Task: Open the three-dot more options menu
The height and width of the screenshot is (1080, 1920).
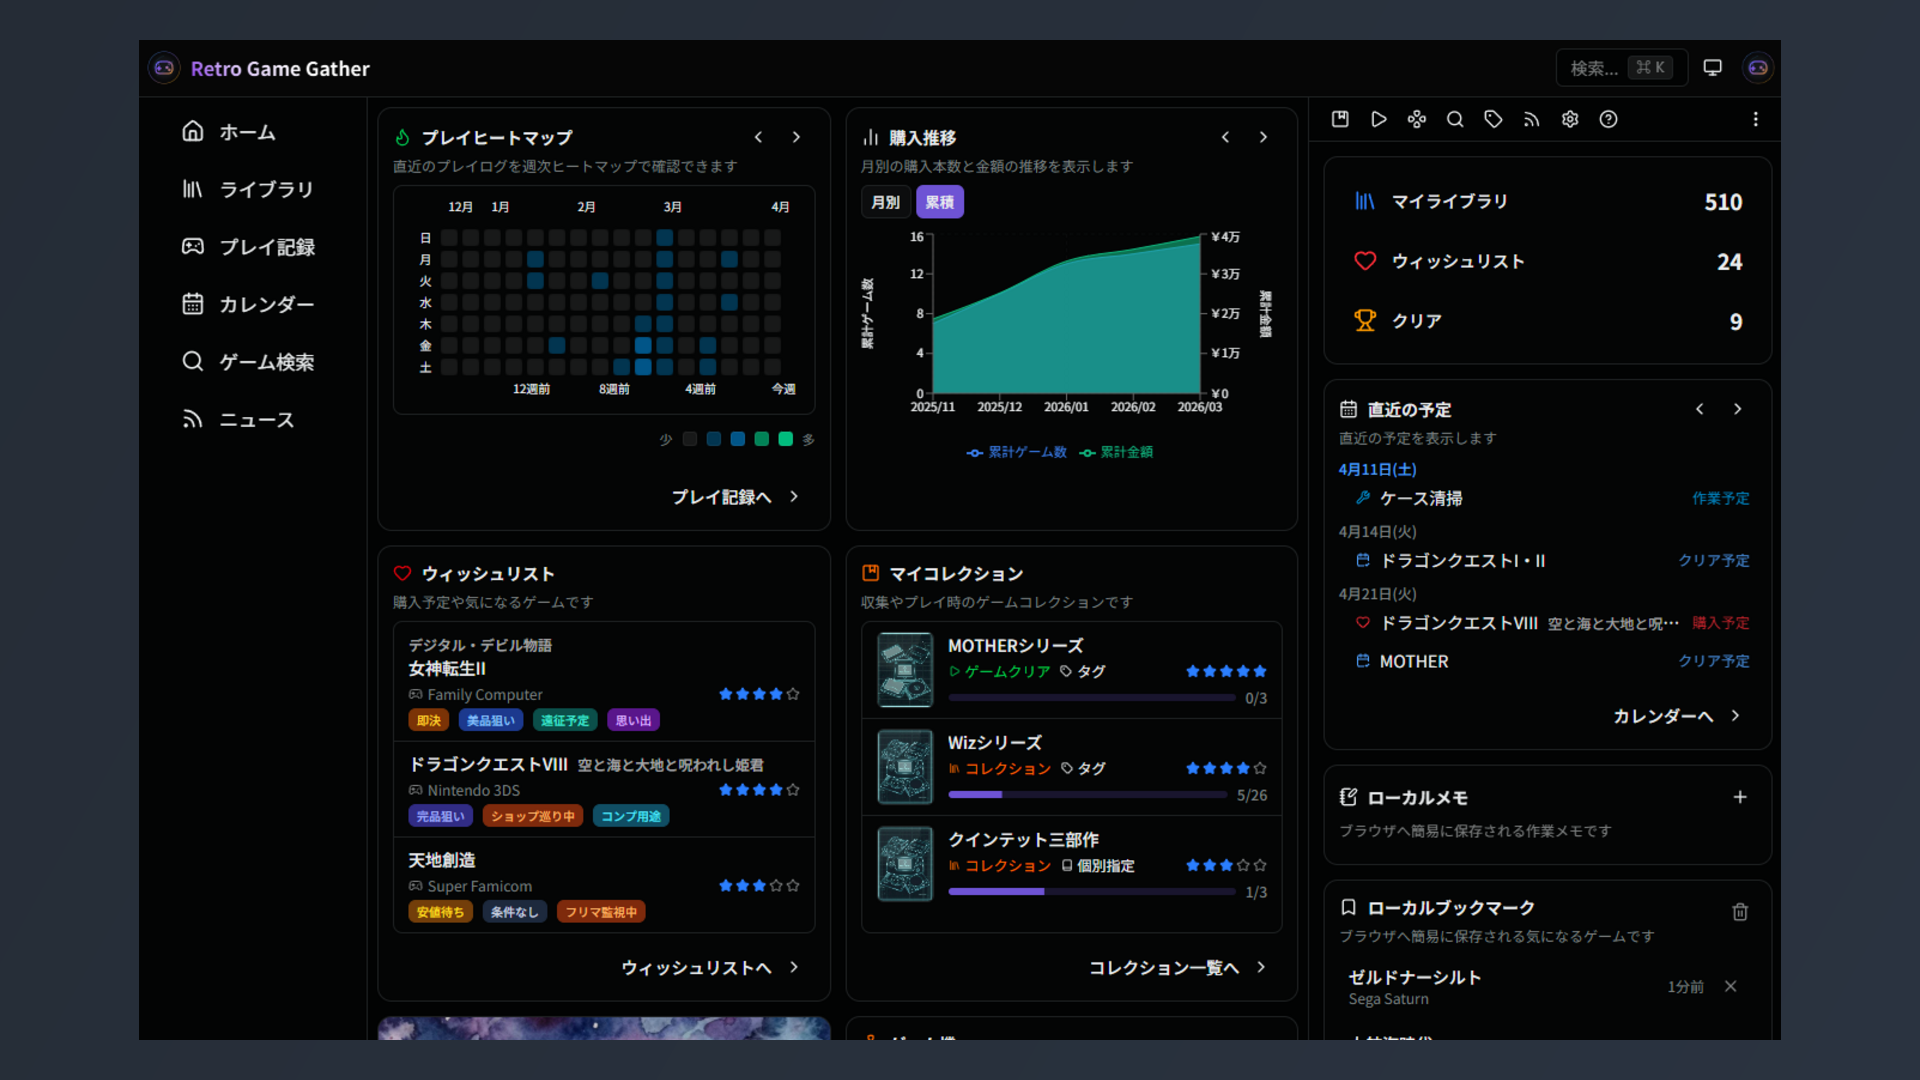Action: click(1755, 119)
